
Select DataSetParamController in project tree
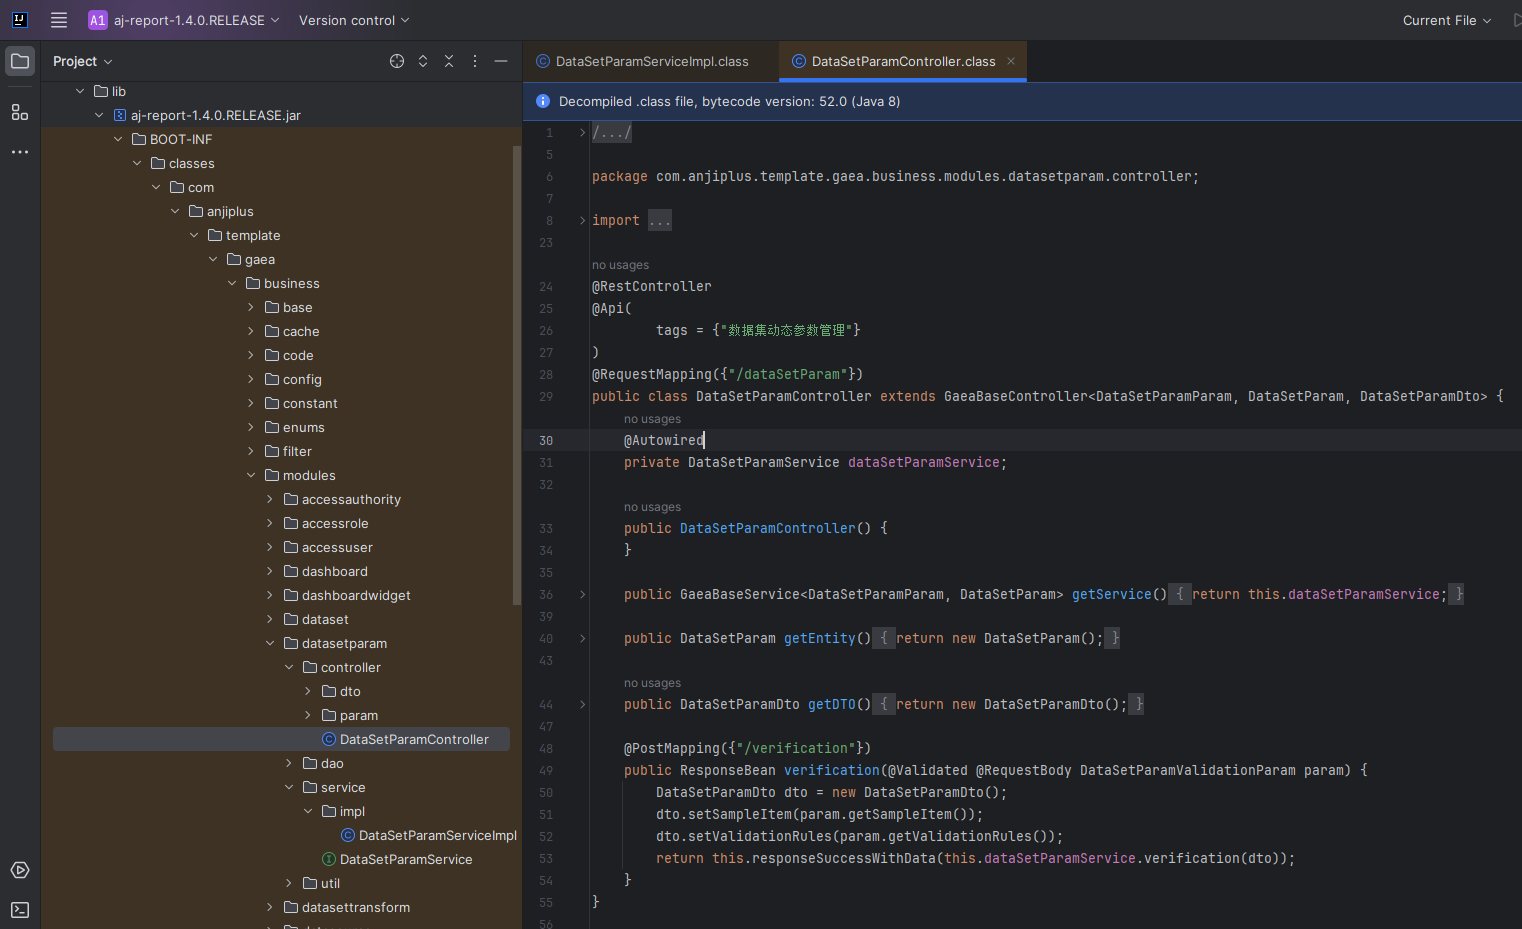[281, 739]
